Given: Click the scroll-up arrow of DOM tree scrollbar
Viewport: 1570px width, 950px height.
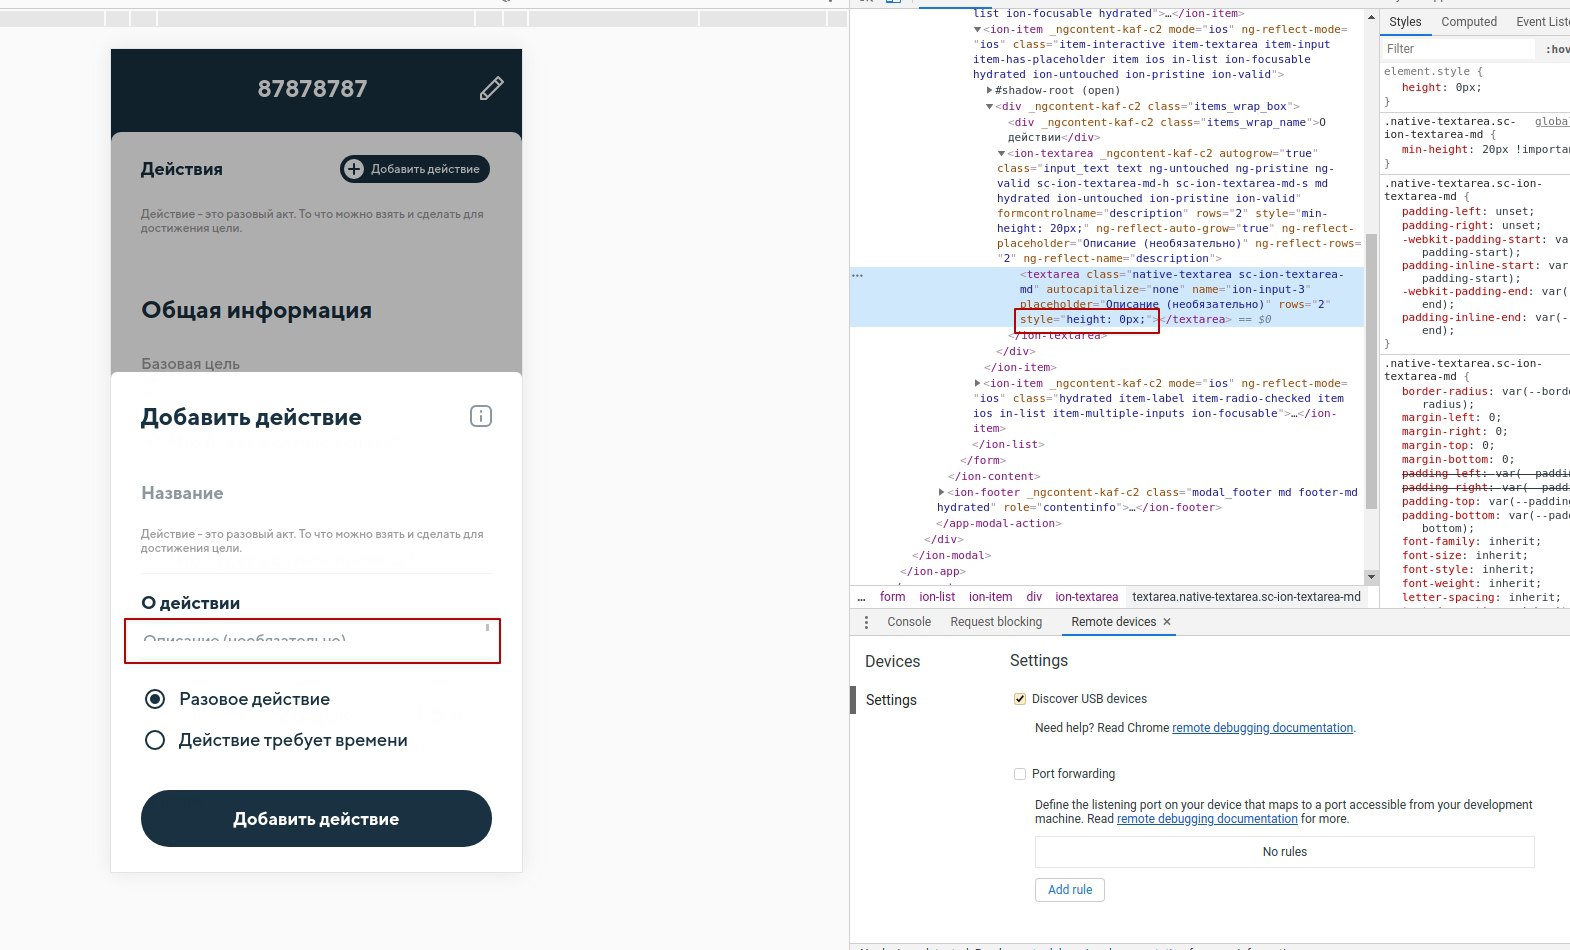Looking at the screenshot, I should 1372,18.
